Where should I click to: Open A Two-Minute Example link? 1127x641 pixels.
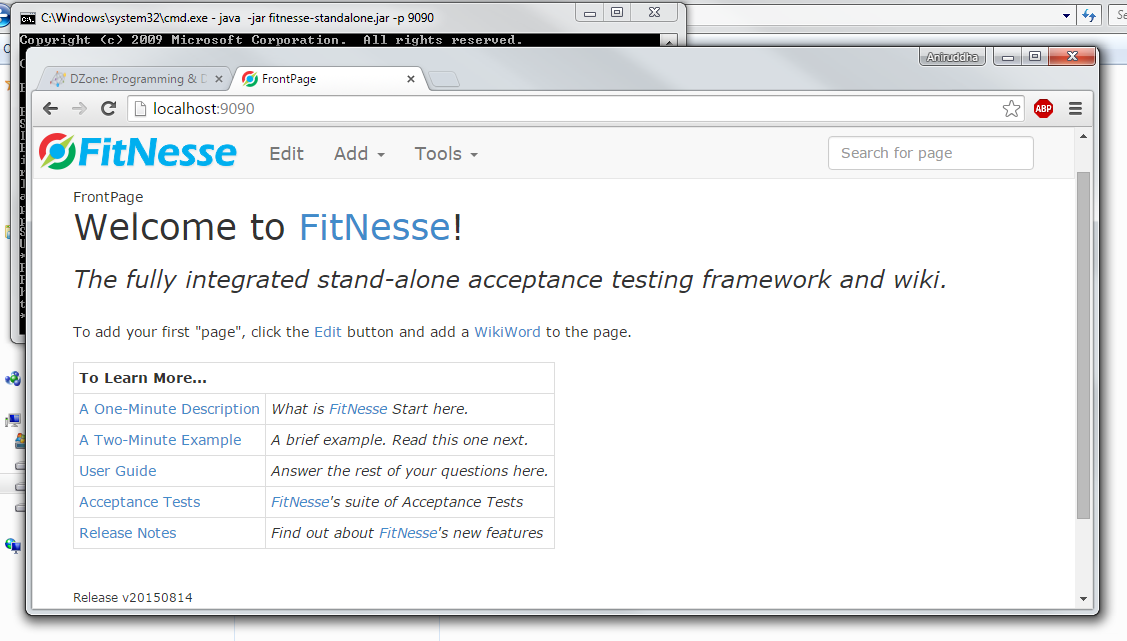point(160,440)
